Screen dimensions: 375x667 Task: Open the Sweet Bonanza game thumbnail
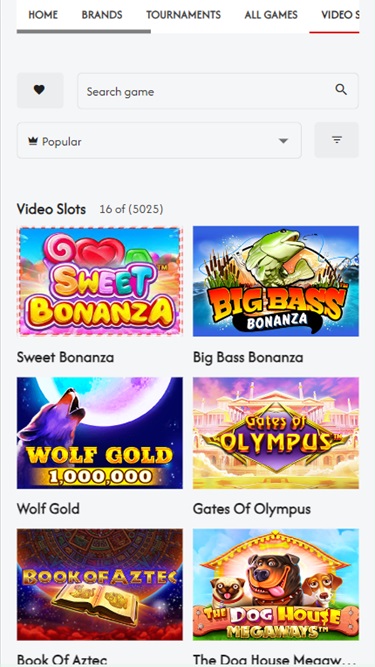pyautogui.click(x=100, y=281)
